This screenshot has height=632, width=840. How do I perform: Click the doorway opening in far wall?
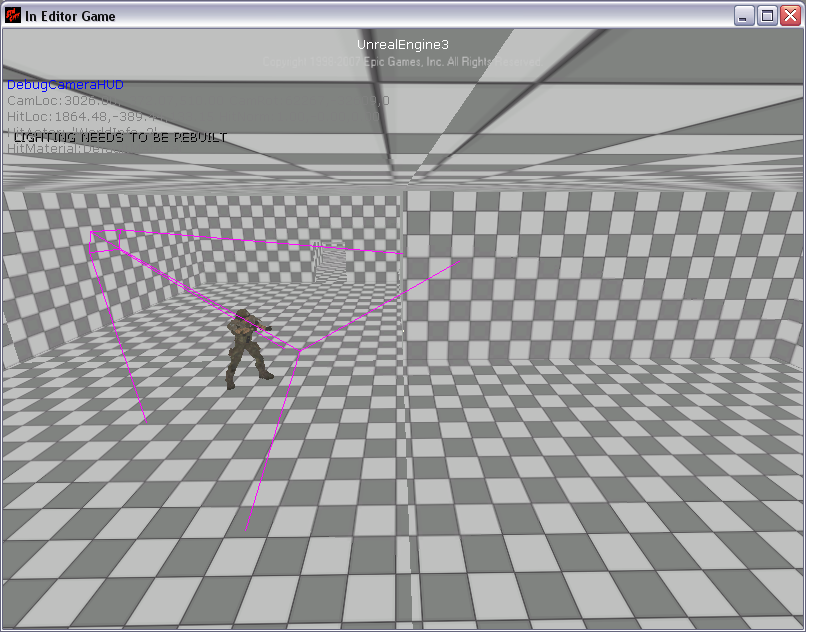[x=331, y=263]
